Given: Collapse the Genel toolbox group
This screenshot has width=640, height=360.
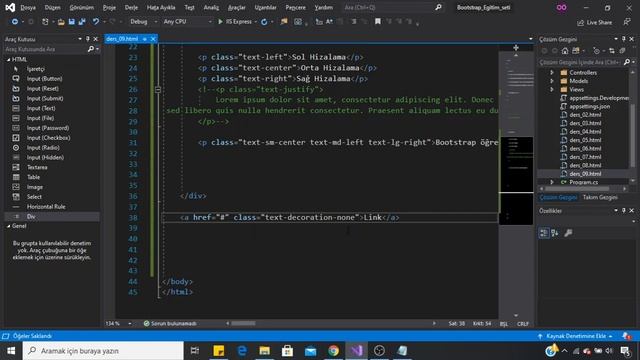Looking at the screenshot, I should (9, 226).
